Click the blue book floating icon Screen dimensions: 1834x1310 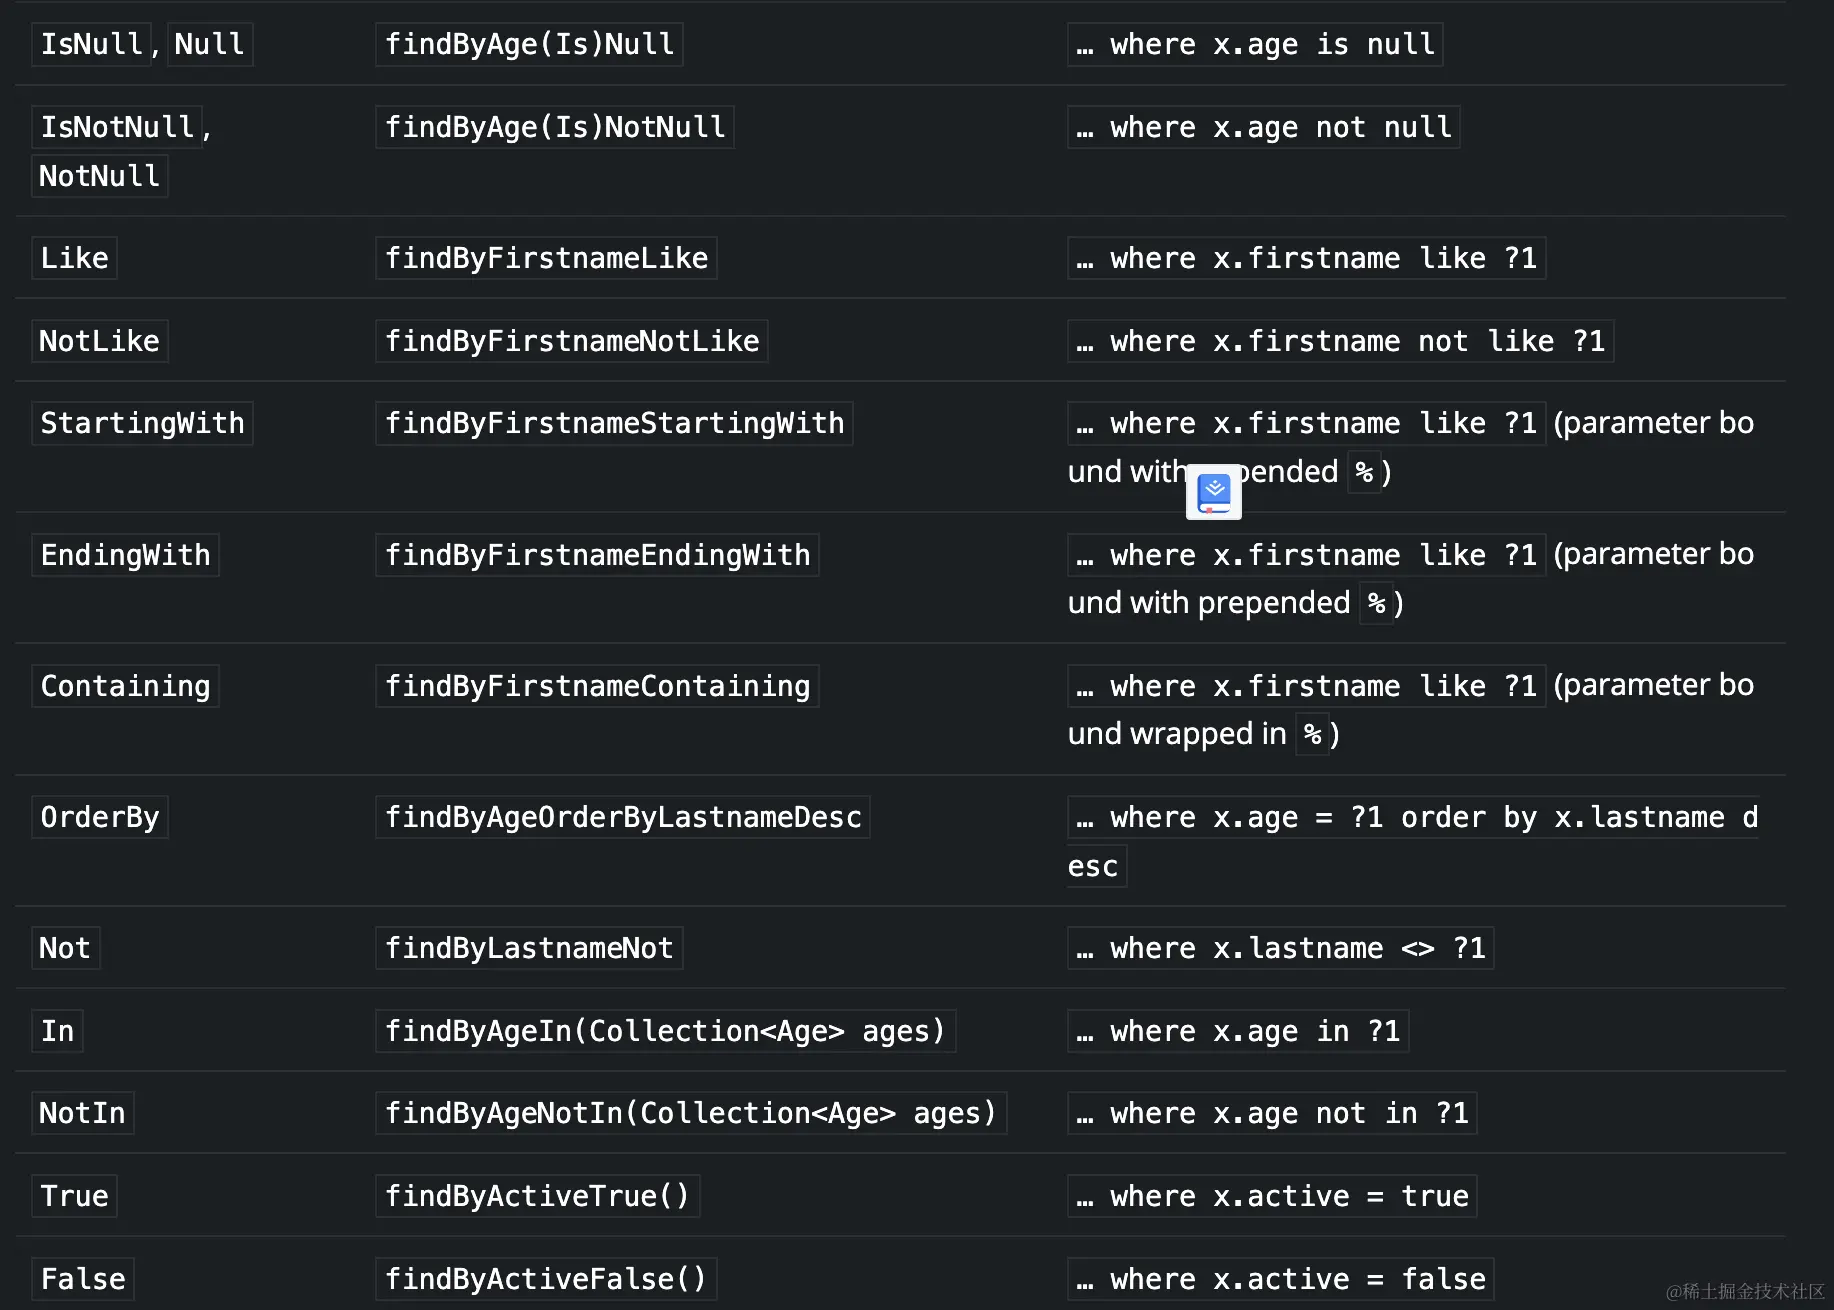click(1213, 492)
